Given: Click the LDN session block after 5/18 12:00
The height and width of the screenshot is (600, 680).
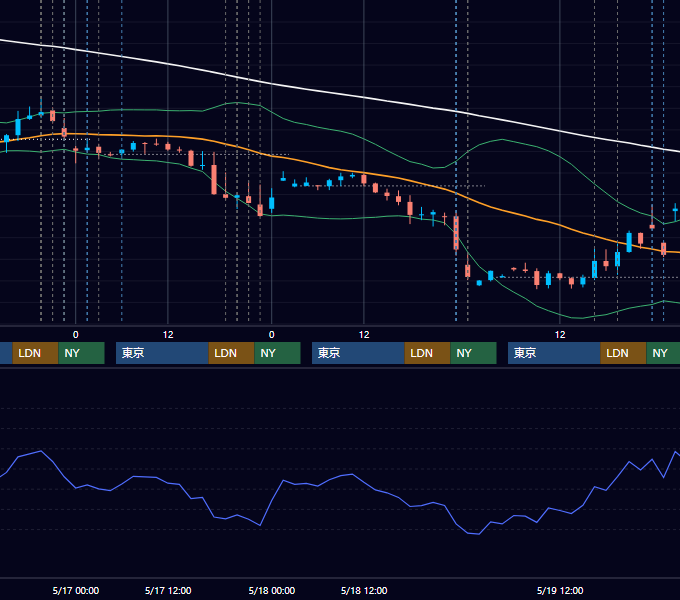Looking at the screenshot, I should 428,353.
